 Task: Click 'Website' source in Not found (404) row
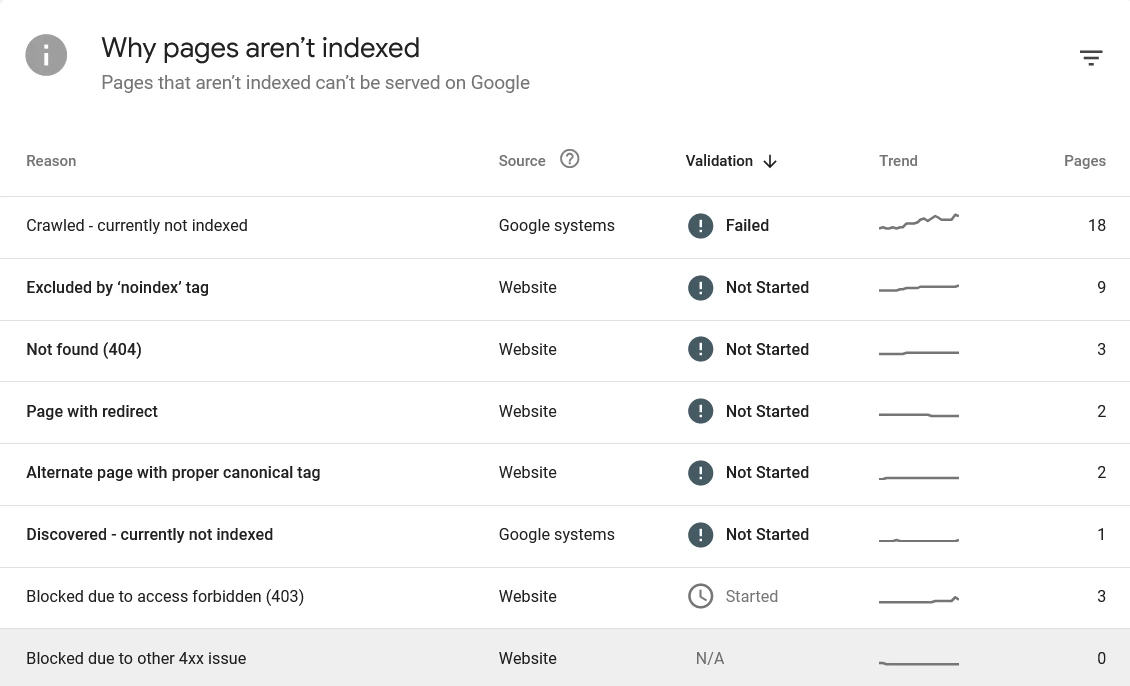528,349
